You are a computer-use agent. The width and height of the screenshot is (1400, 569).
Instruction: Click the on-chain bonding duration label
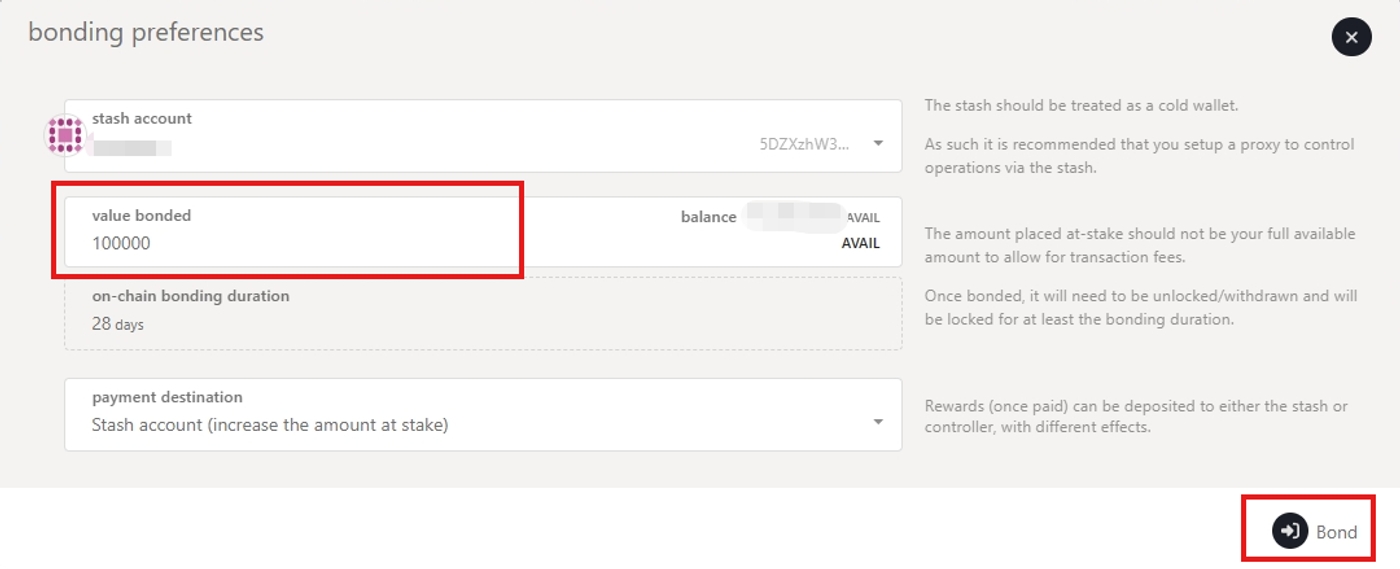(190, 296)
